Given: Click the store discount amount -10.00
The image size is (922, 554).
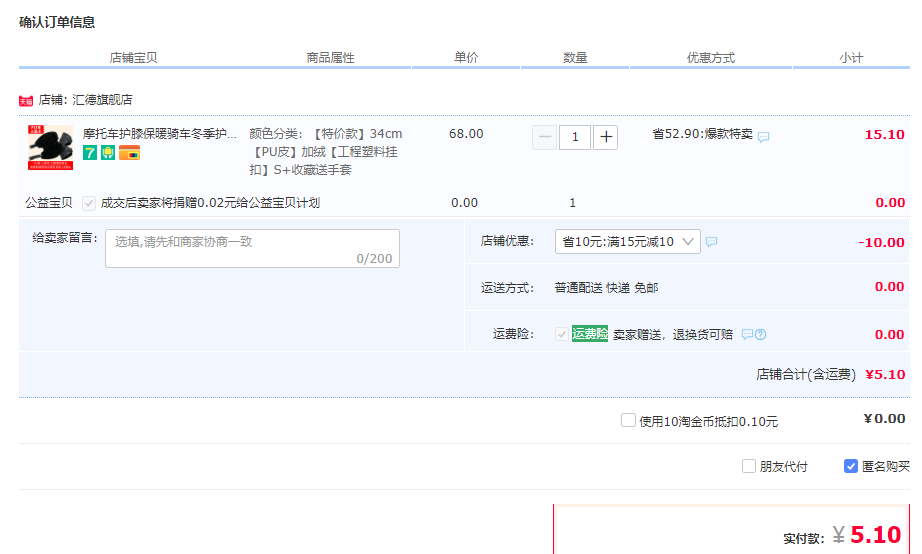Looking at the screenshot, I should pos(881,242).
